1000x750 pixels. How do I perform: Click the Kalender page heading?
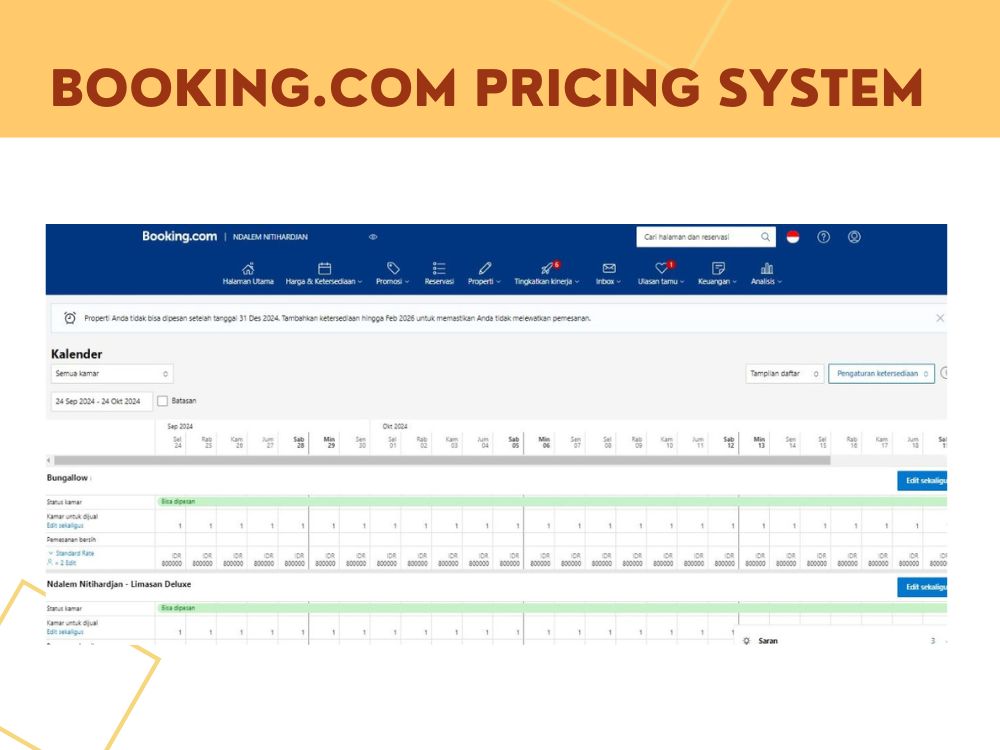coord(77,353)
